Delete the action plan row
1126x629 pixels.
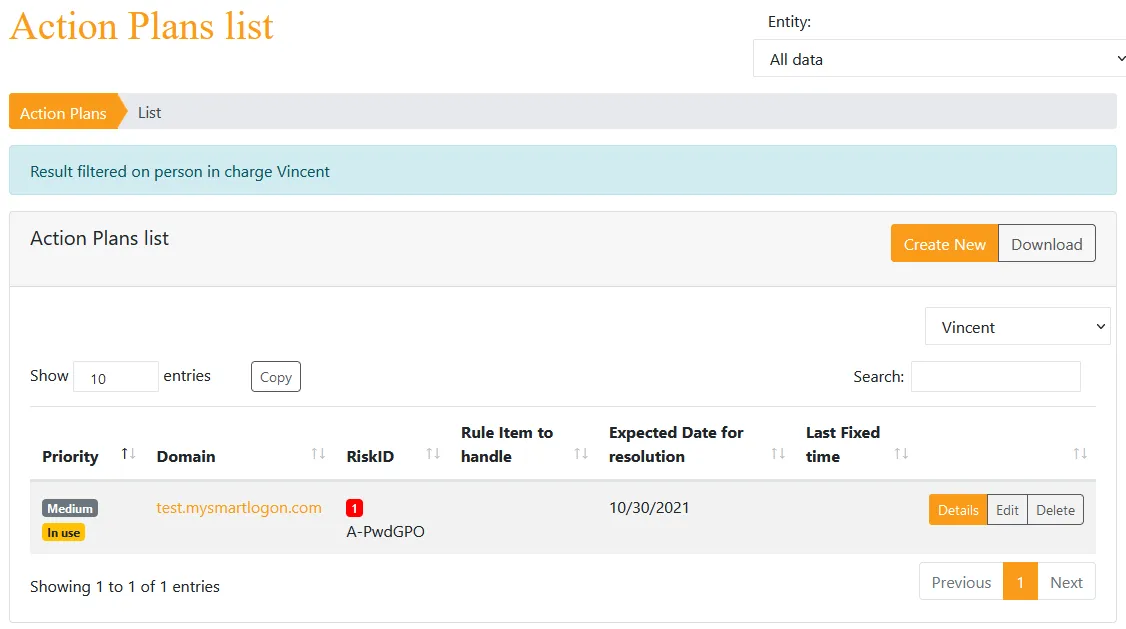[1055, 510]
